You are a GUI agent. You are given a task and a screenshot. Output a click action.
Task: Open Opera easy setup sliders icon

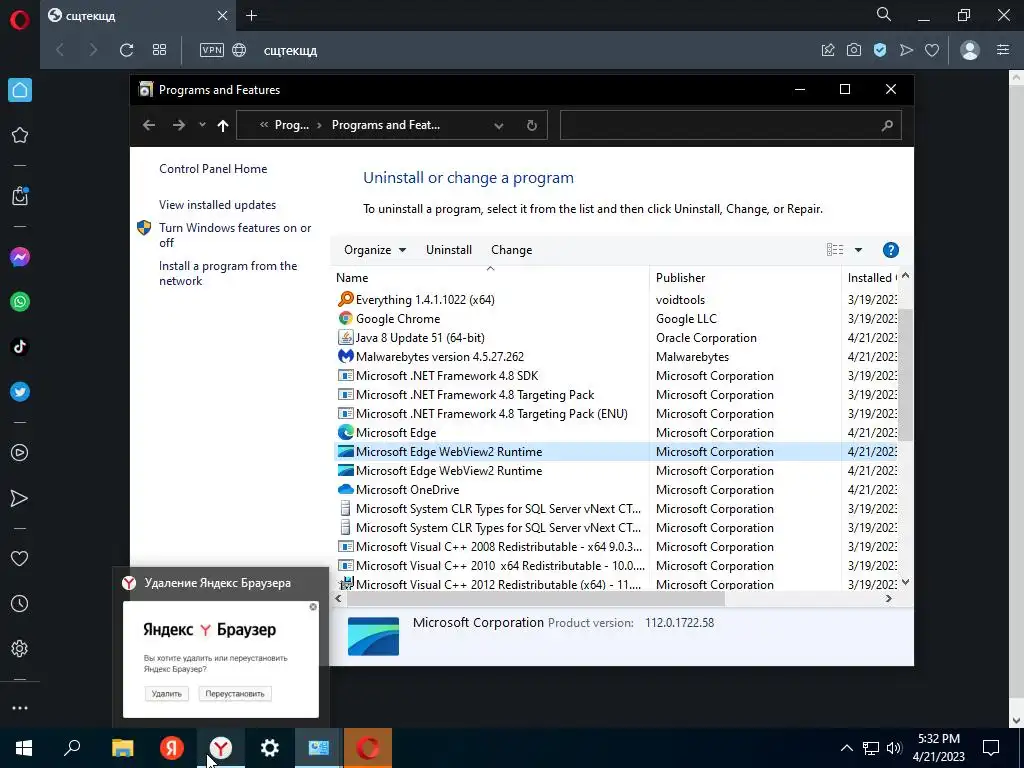[x=1003, y=50]
